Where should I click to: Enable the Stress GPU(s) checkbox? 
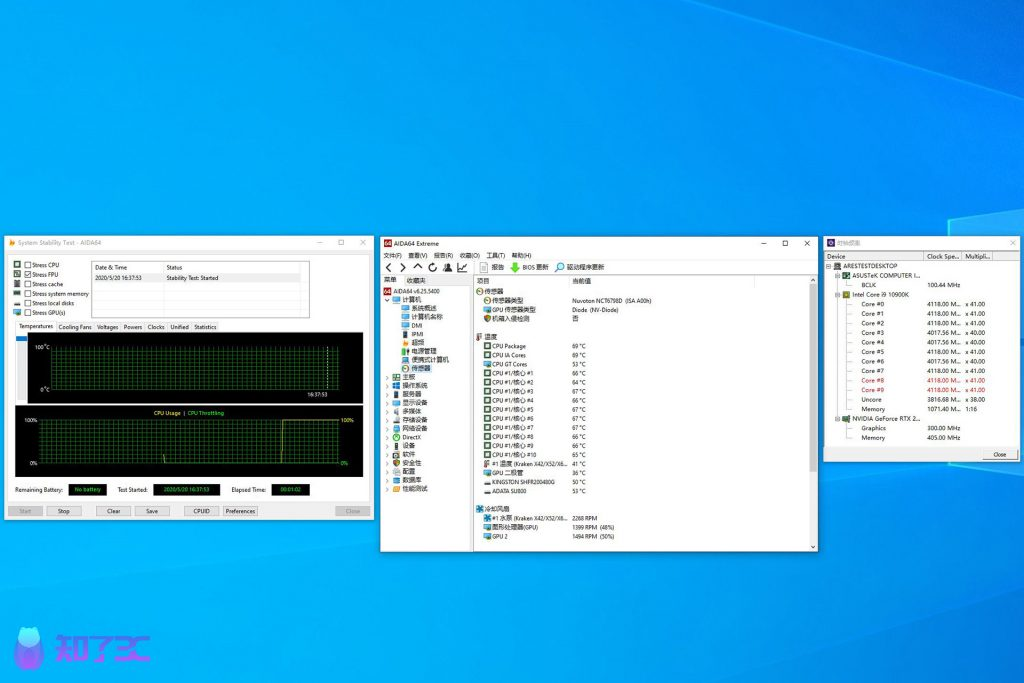tap(28, 313)
